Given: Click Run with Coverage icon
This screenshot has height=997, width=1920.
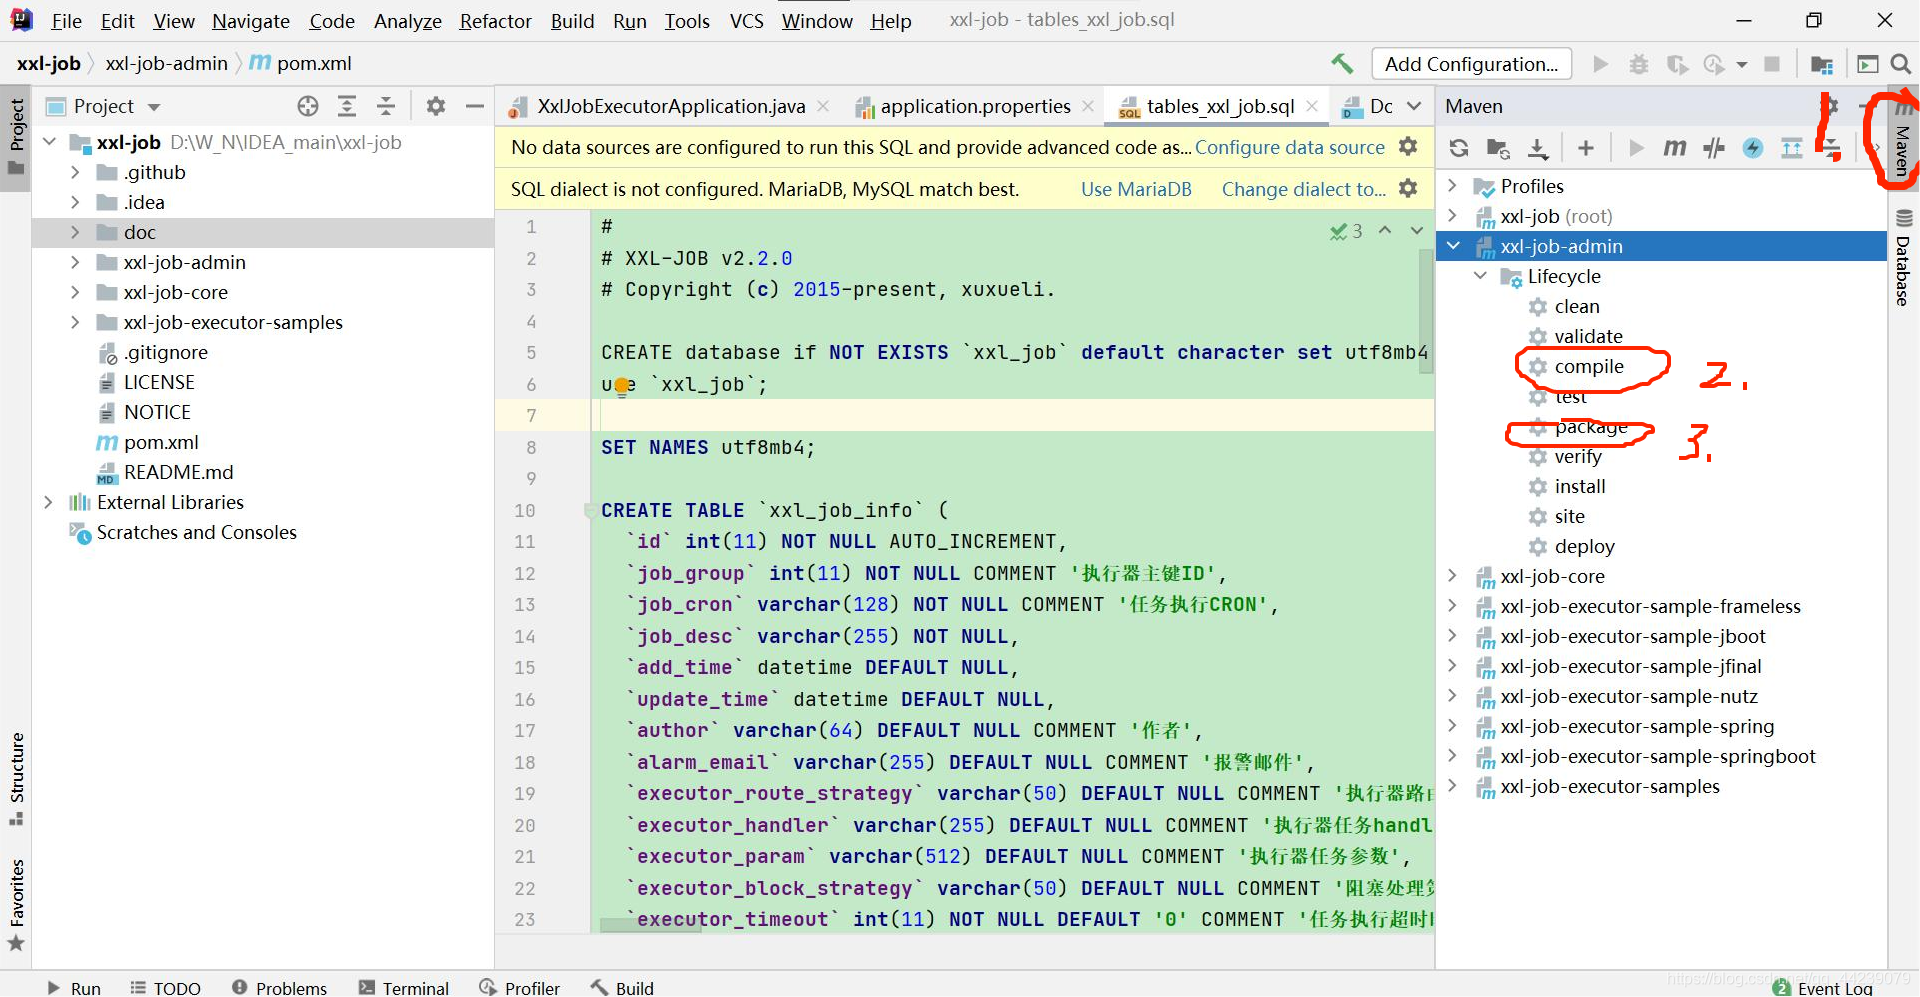Looking at the screenshot, I should (1677, 64).
